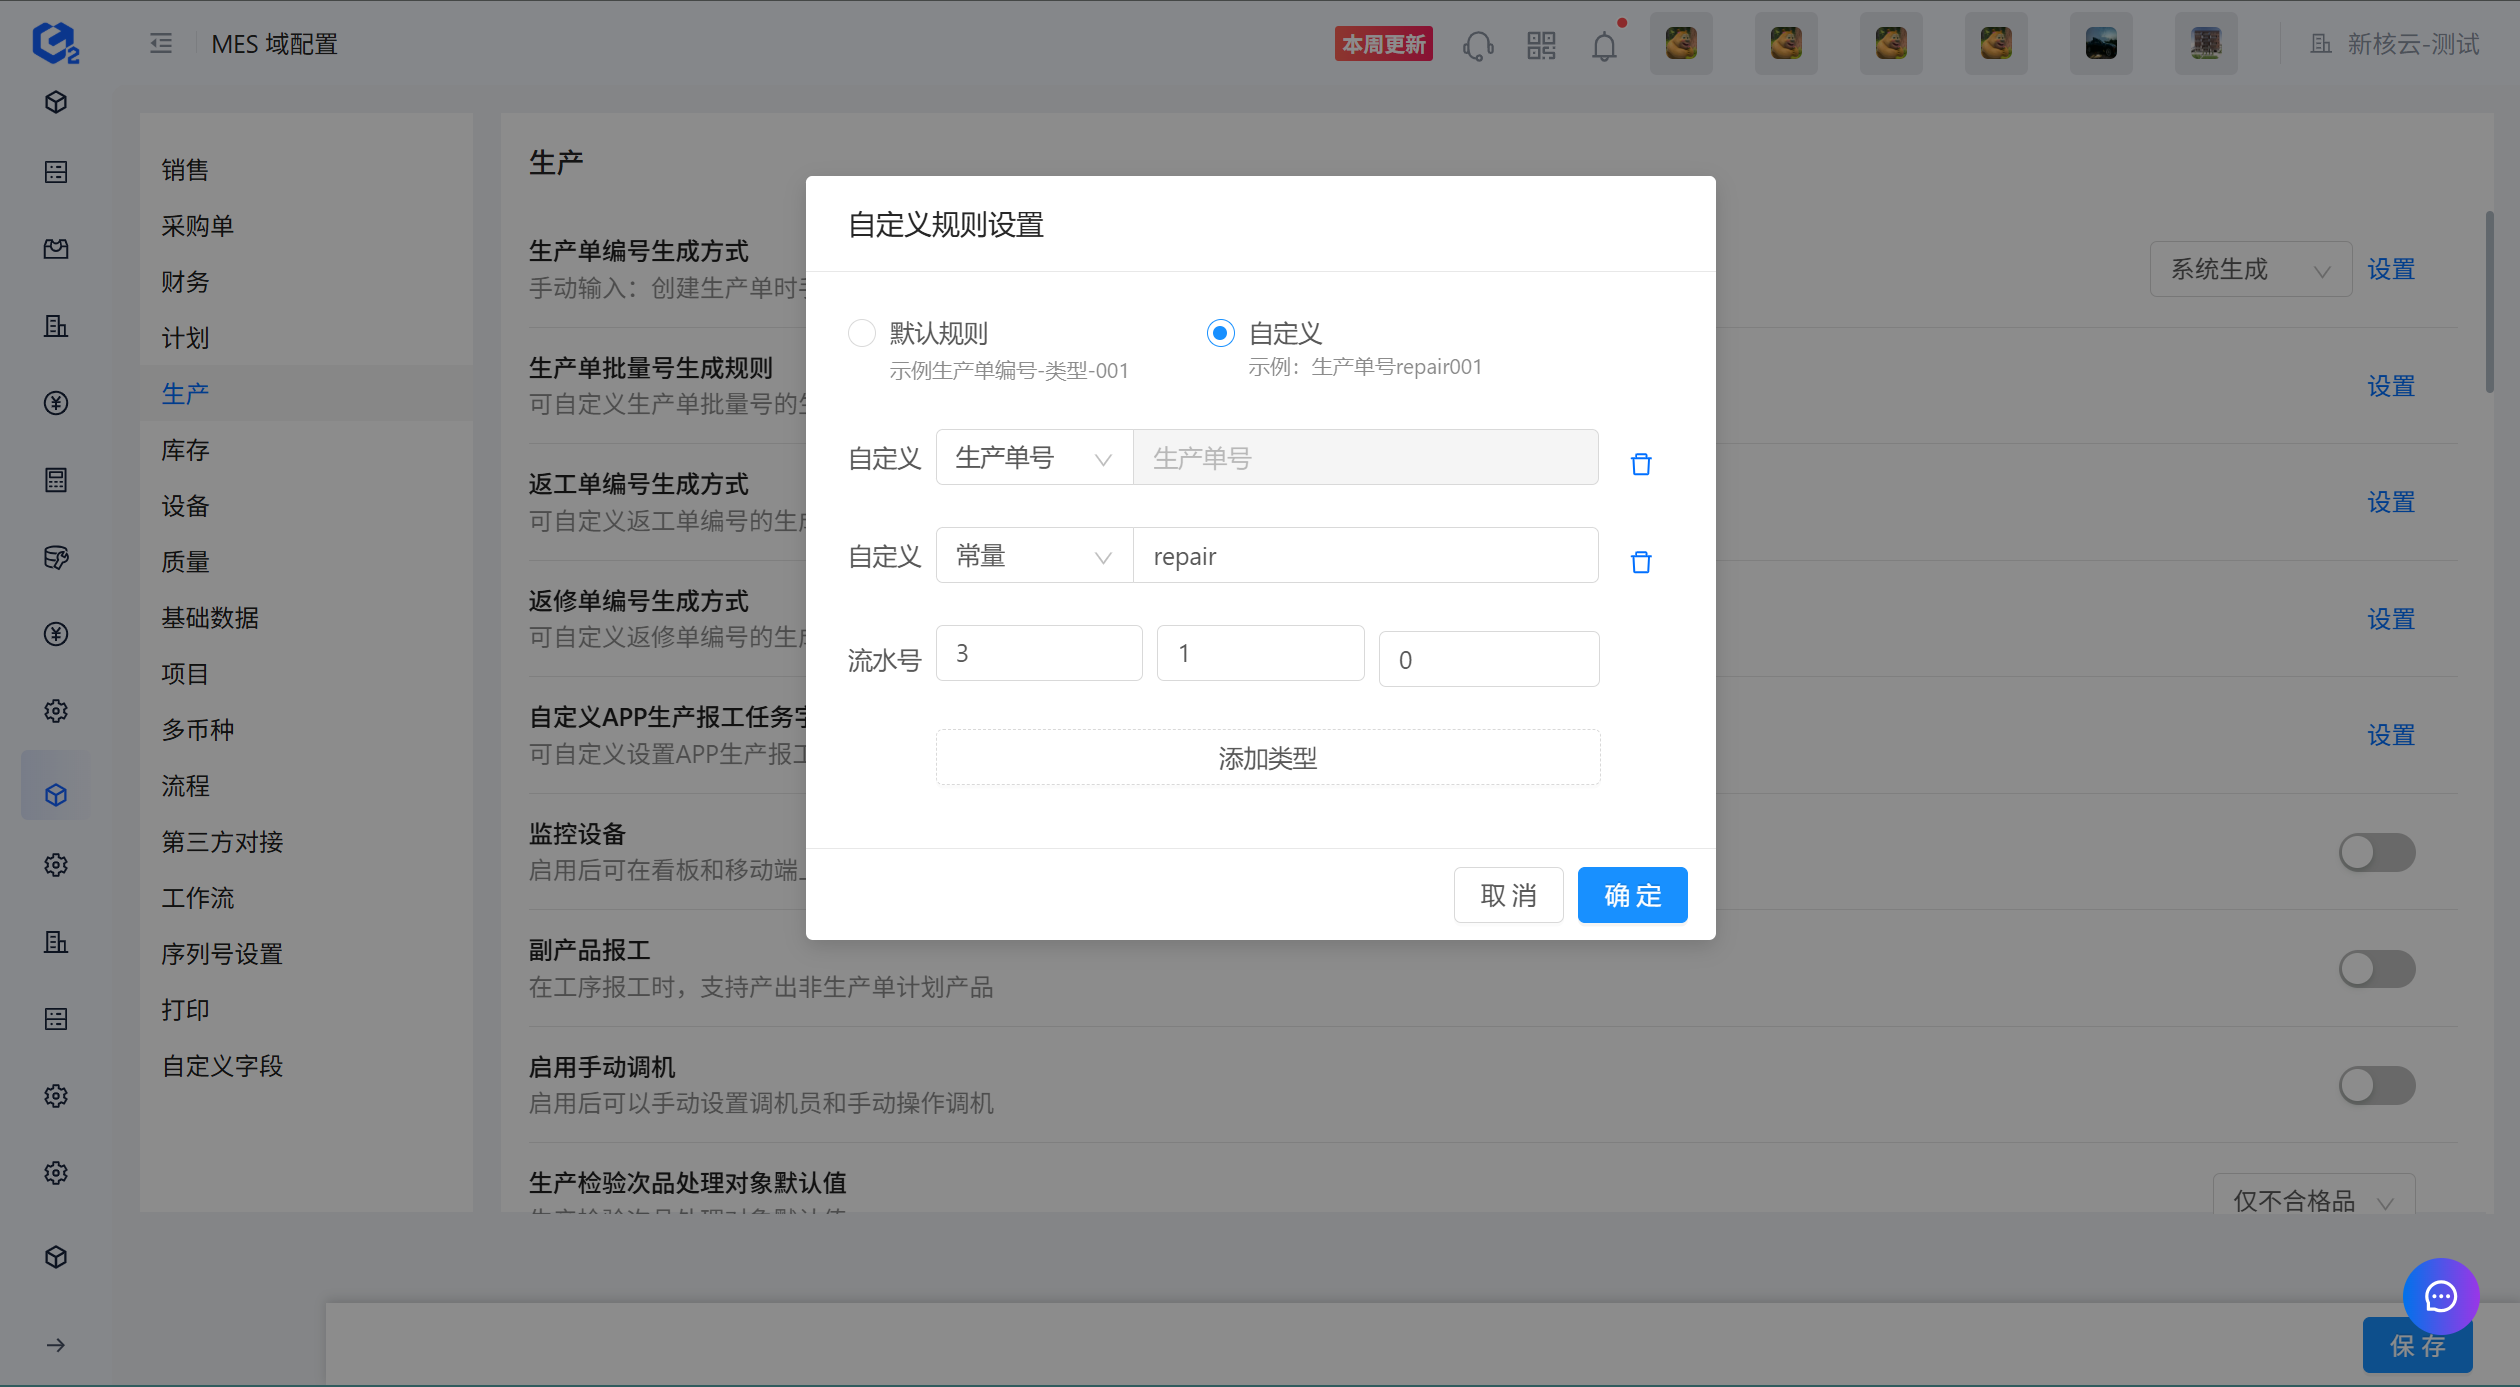Expand left rail with arrow icon

click(x=56, y=1345)
